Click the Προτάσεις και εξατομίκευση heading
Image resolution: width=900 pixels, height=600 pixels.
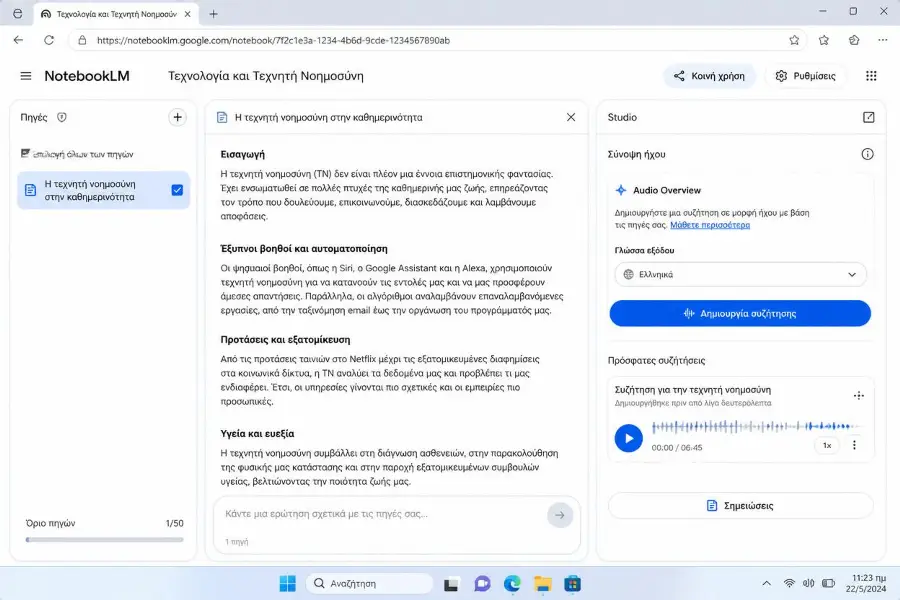(285, 339)
